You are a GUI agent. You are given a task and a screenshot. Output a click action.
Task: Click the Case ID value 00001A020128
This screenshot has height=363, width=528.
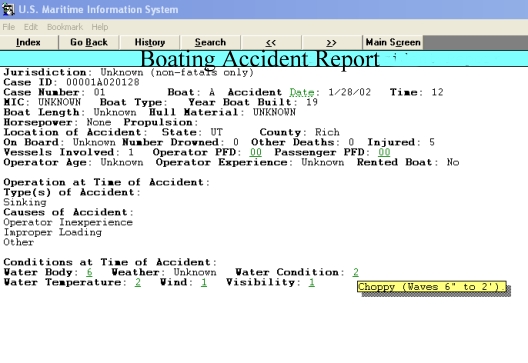tap(103, 82)
